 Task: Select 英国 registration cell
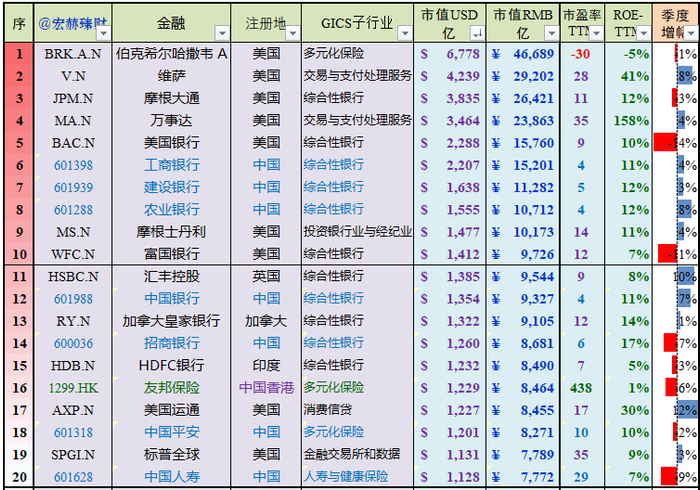(266, 277)
